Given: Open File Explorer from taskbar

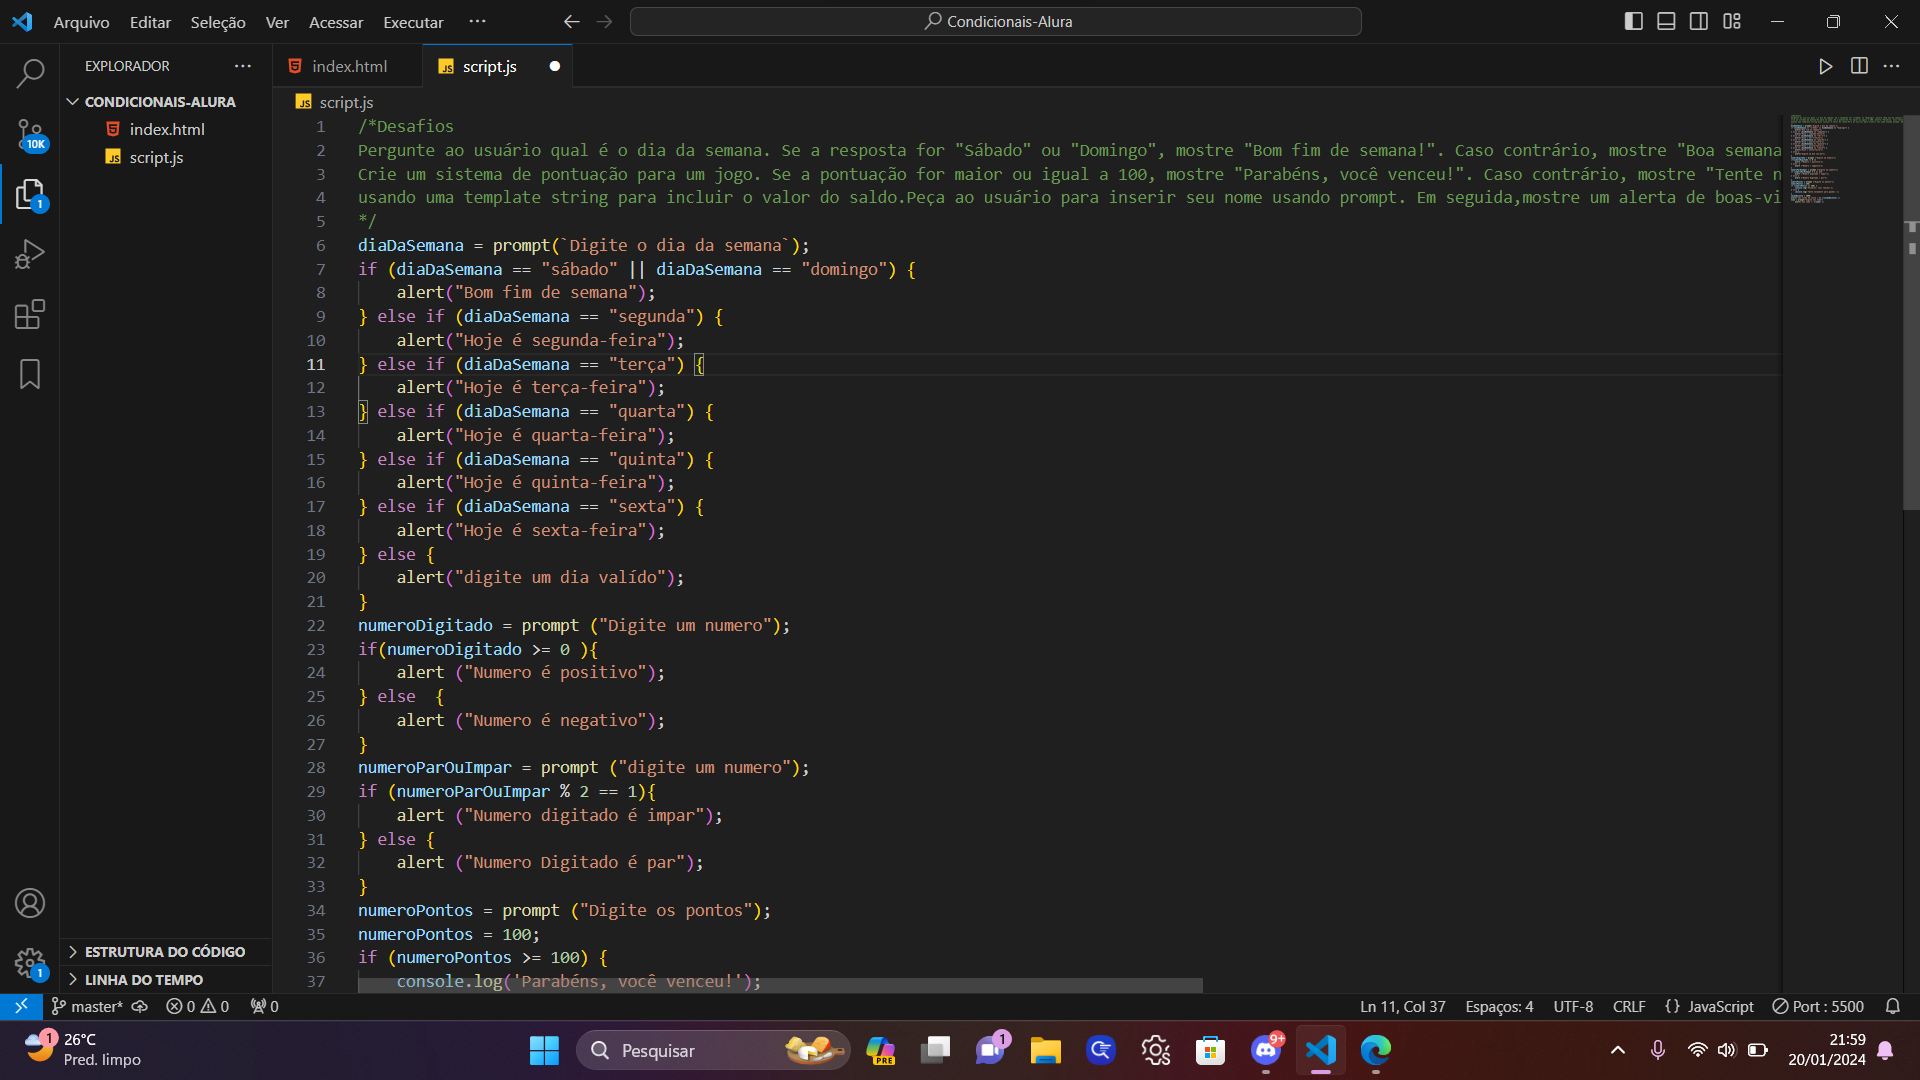Looking at the screenshot, I should 1045,1050.
